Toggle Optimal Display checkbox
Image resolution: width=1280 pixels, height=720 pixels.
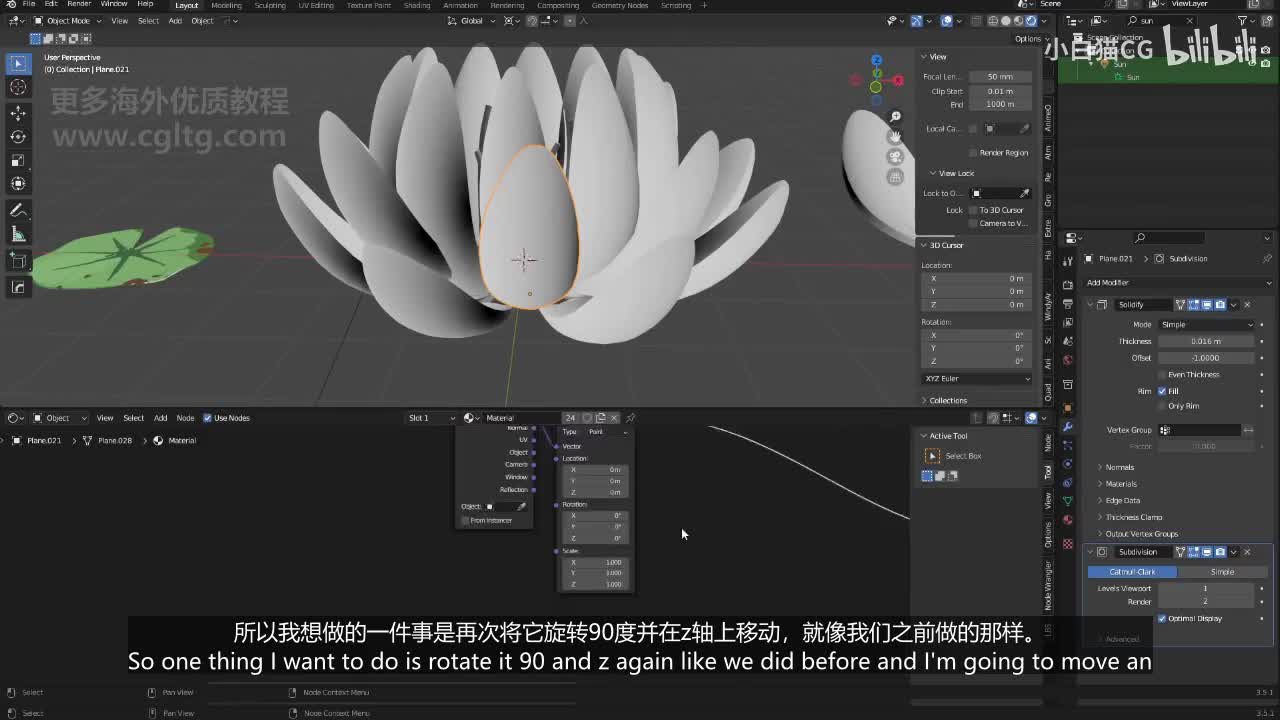point(1162,618)
